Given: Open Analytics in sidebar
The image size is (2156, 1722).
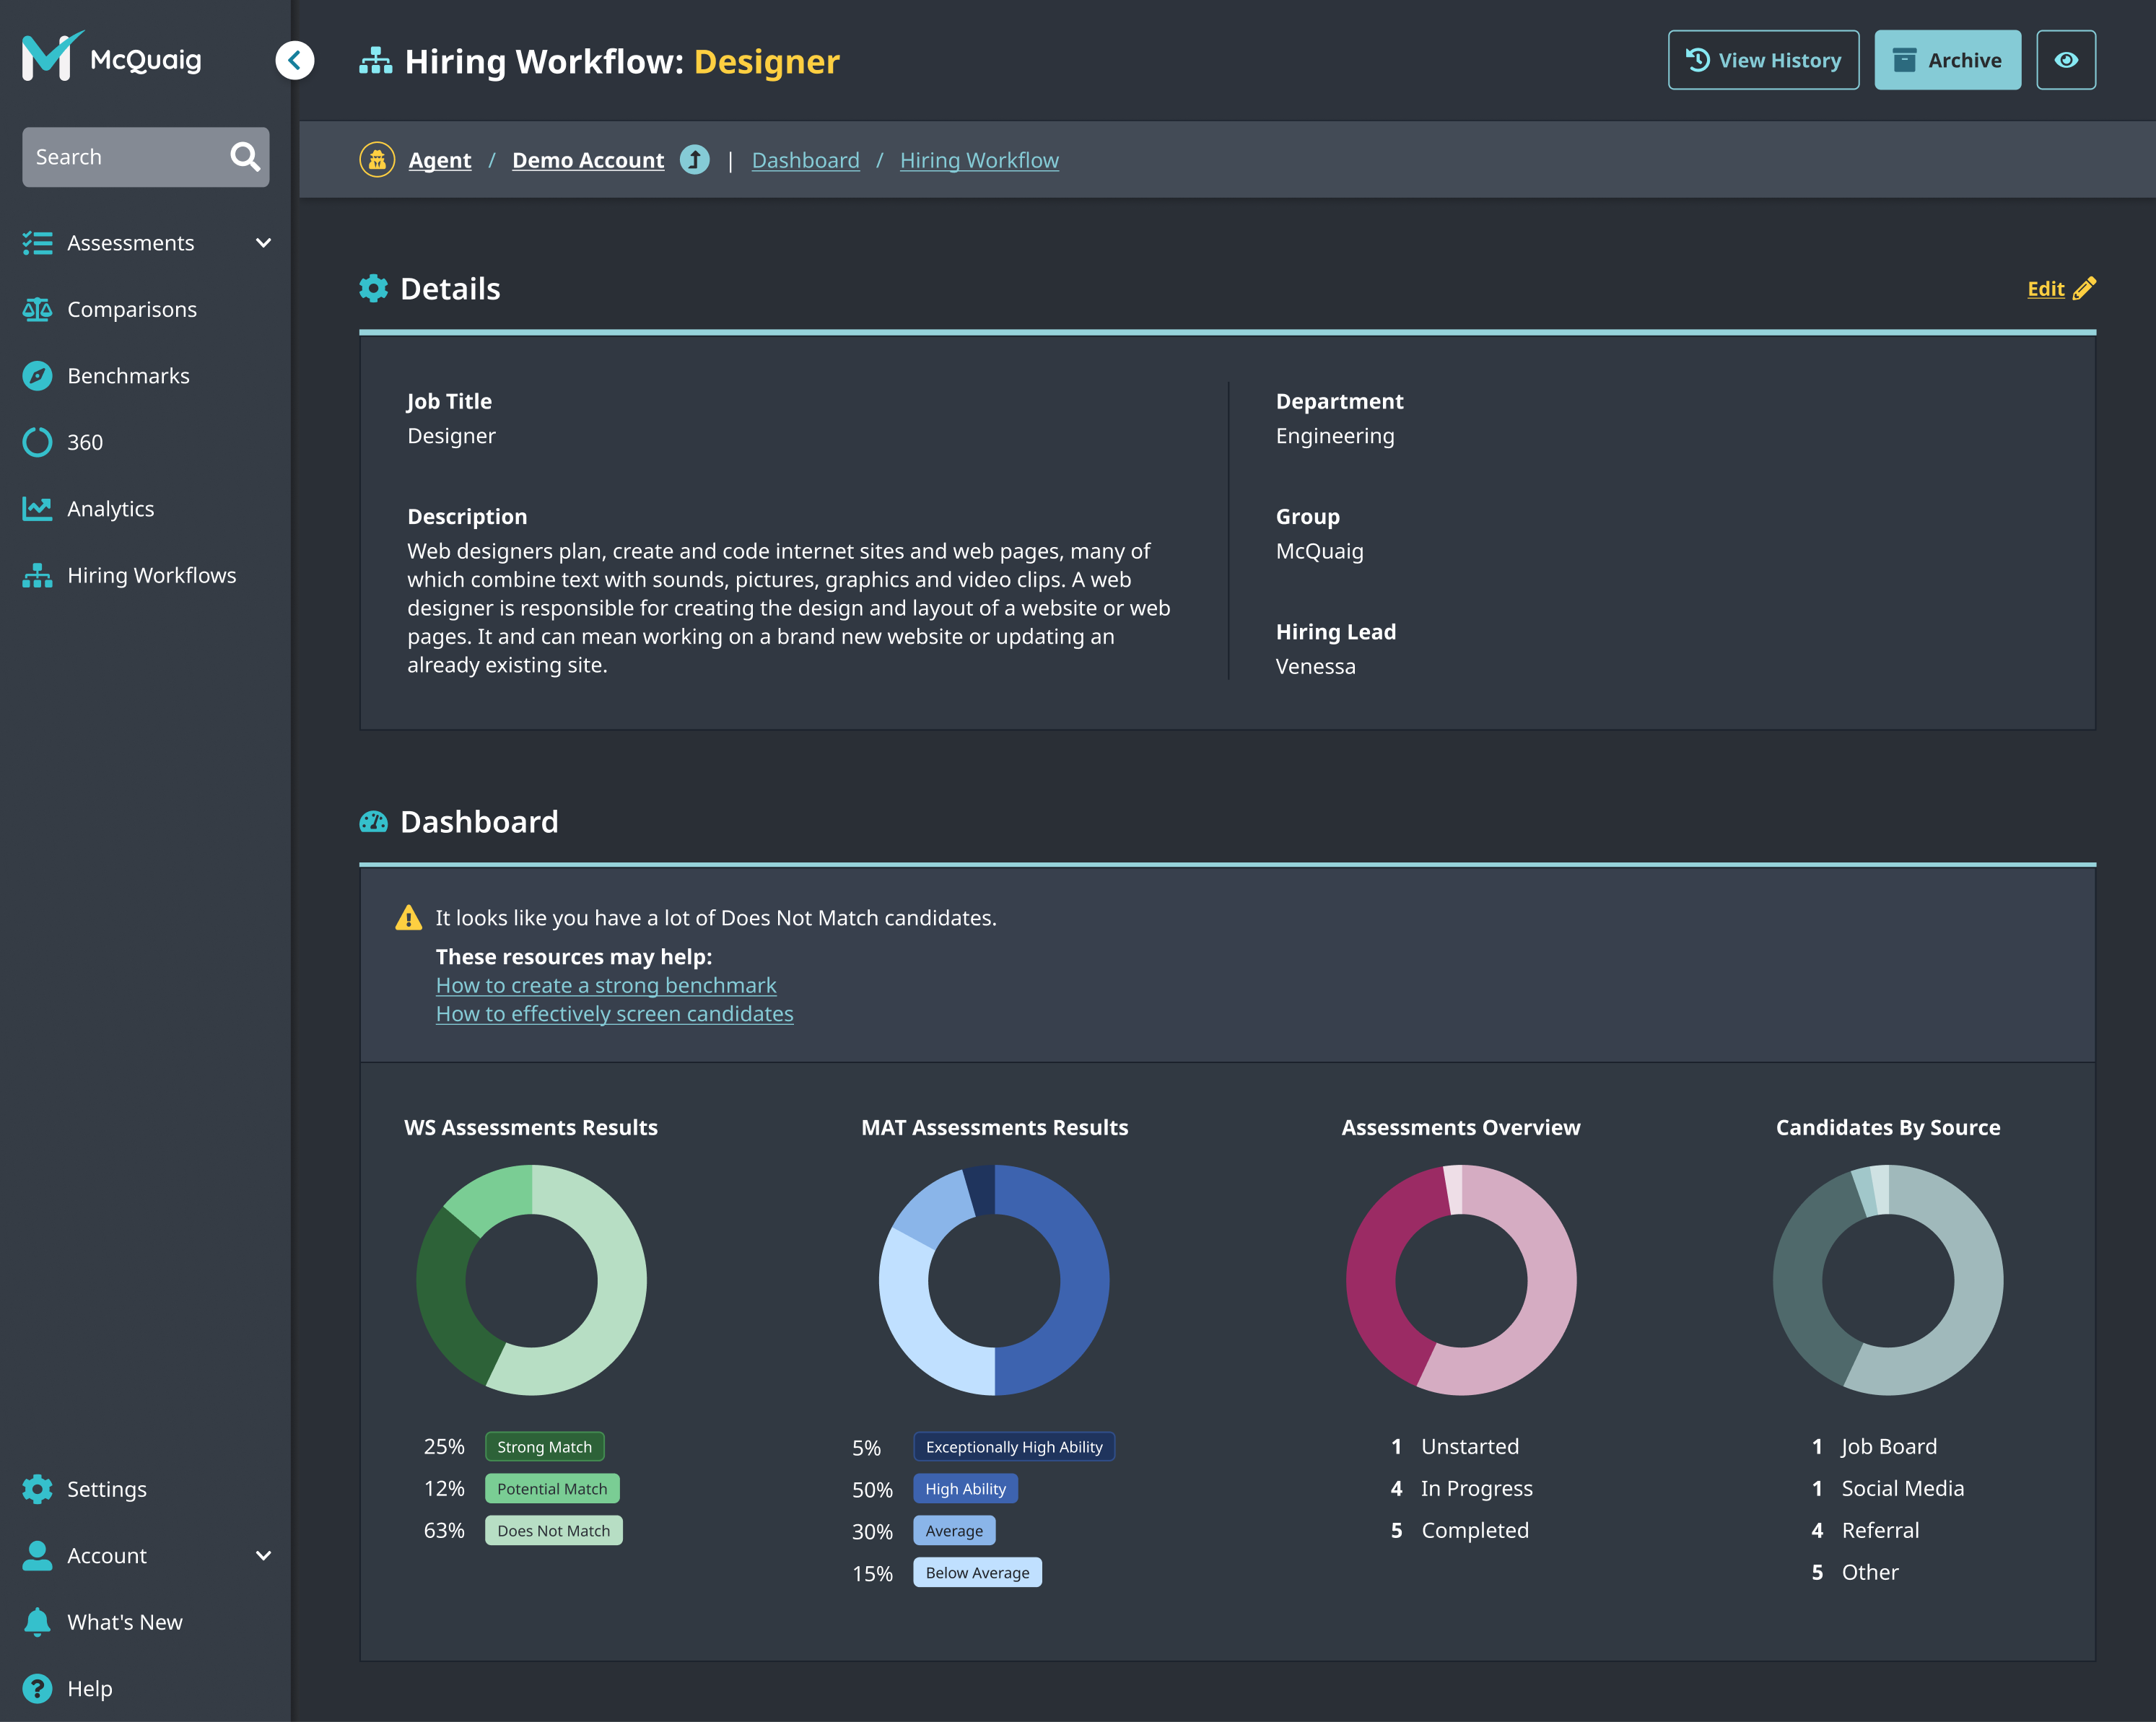Looking at the screenshot, I should tap(110, 509).
